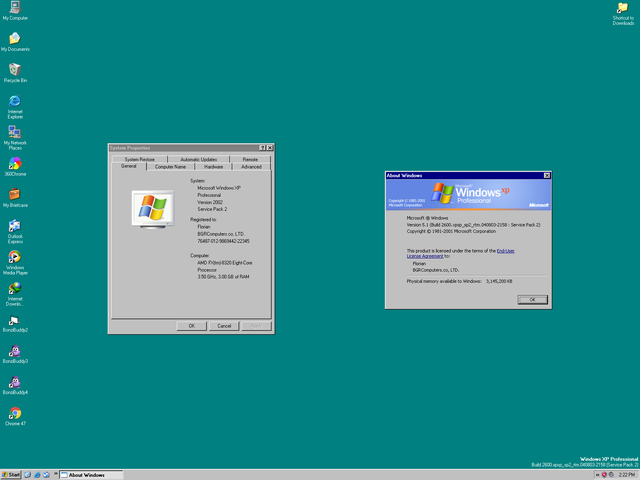
Task: Close the System Properties window
Action: click(x=270, y=148)
